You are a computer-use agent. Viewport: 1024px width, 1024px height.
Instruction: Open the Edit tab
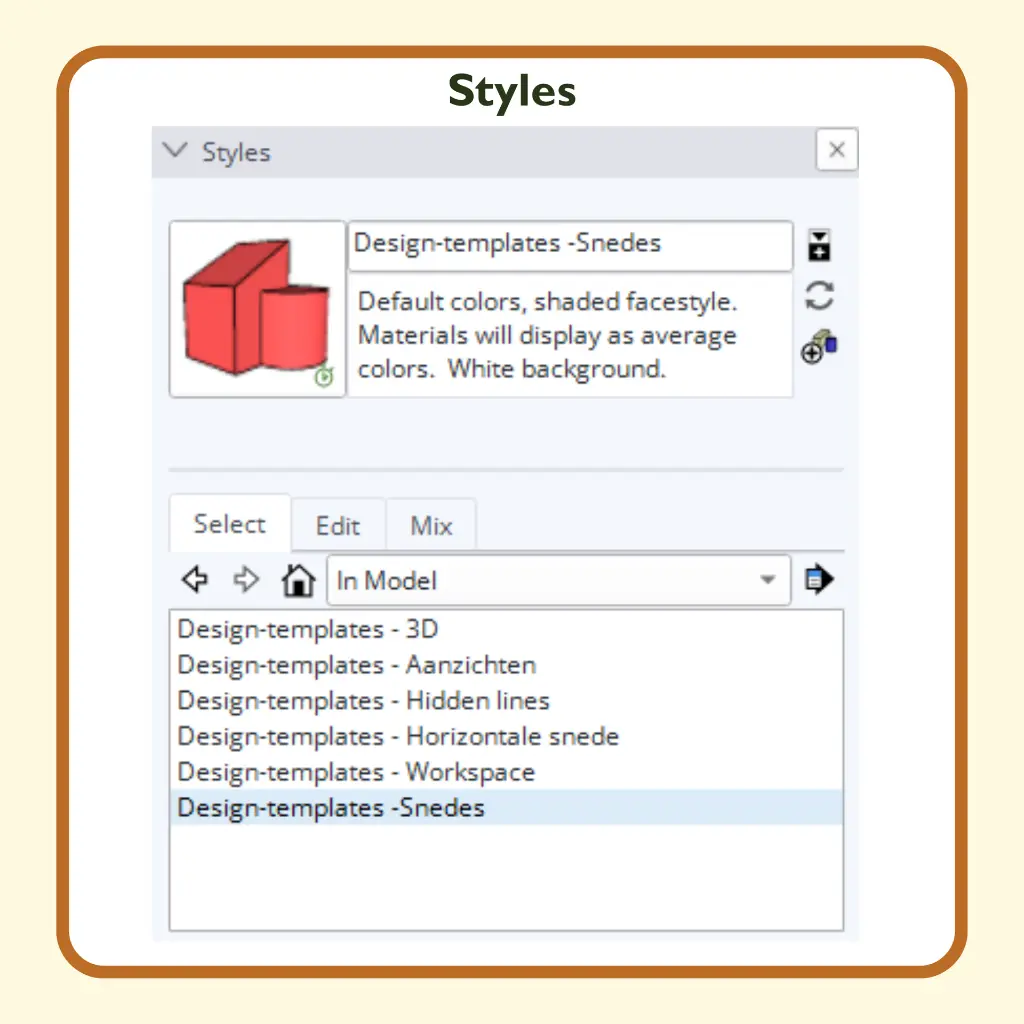point(338,526)
